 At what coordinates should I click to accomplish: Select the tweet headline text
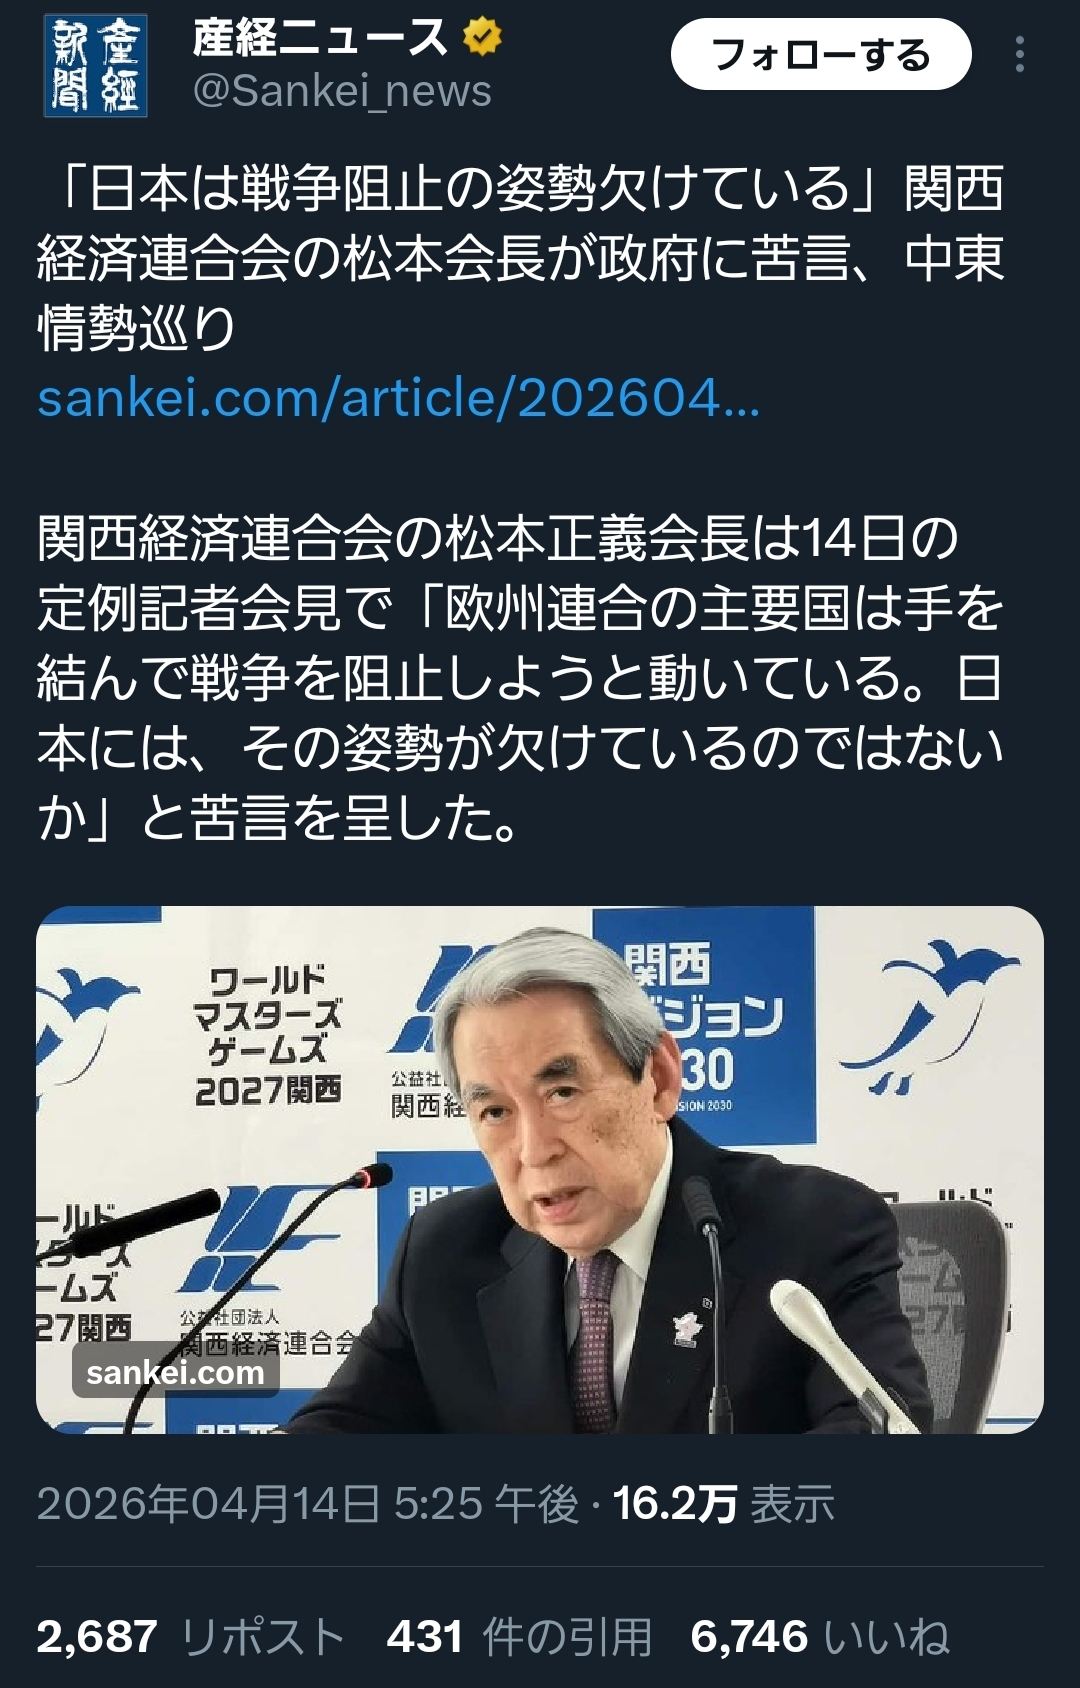coord(520,257)
